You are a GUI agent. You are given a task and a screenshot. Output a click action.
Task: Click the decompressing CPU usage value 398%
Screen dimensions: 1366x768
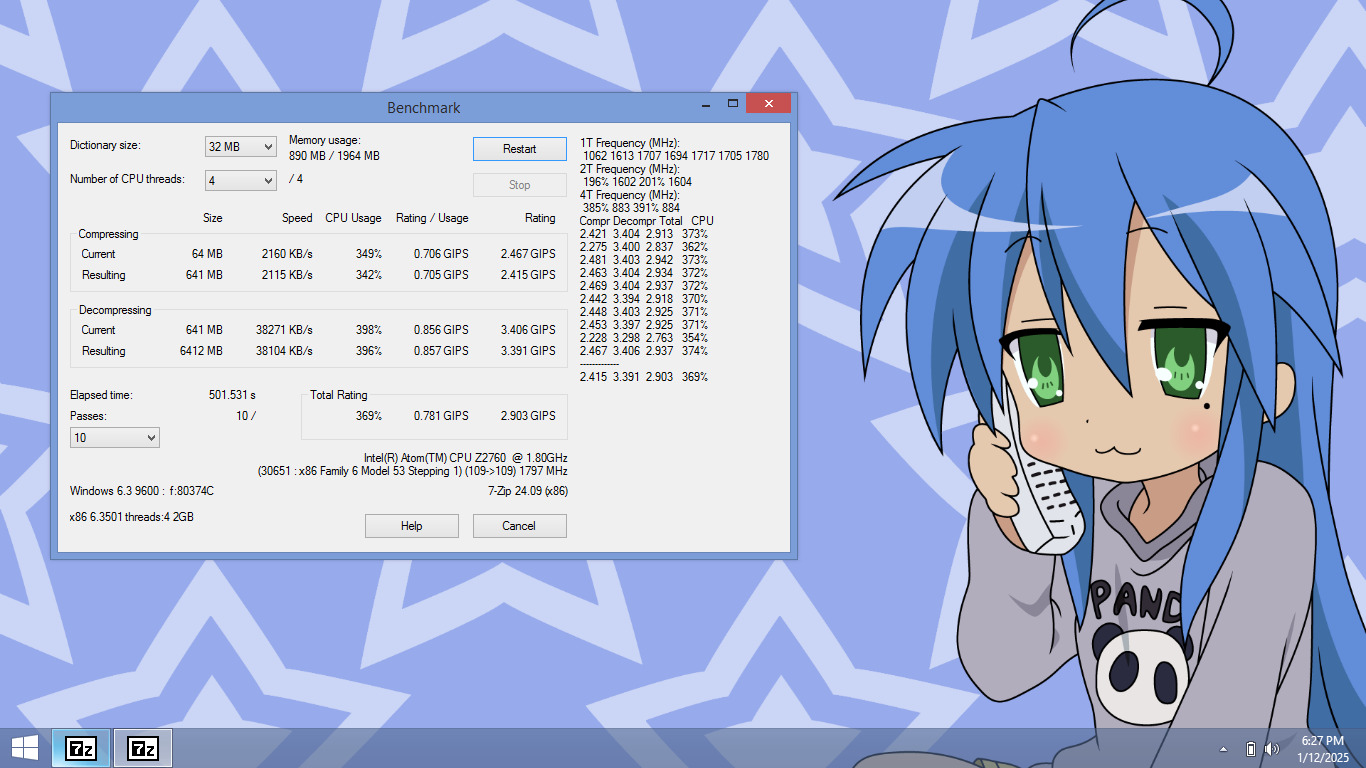[x=368, y=330]
